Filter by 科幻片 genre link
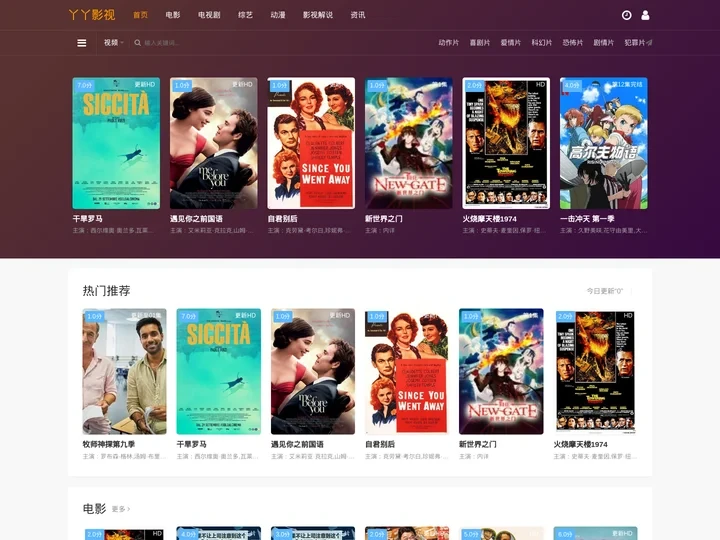This screenshot has height=540, width=720. (x=542, y=43)
